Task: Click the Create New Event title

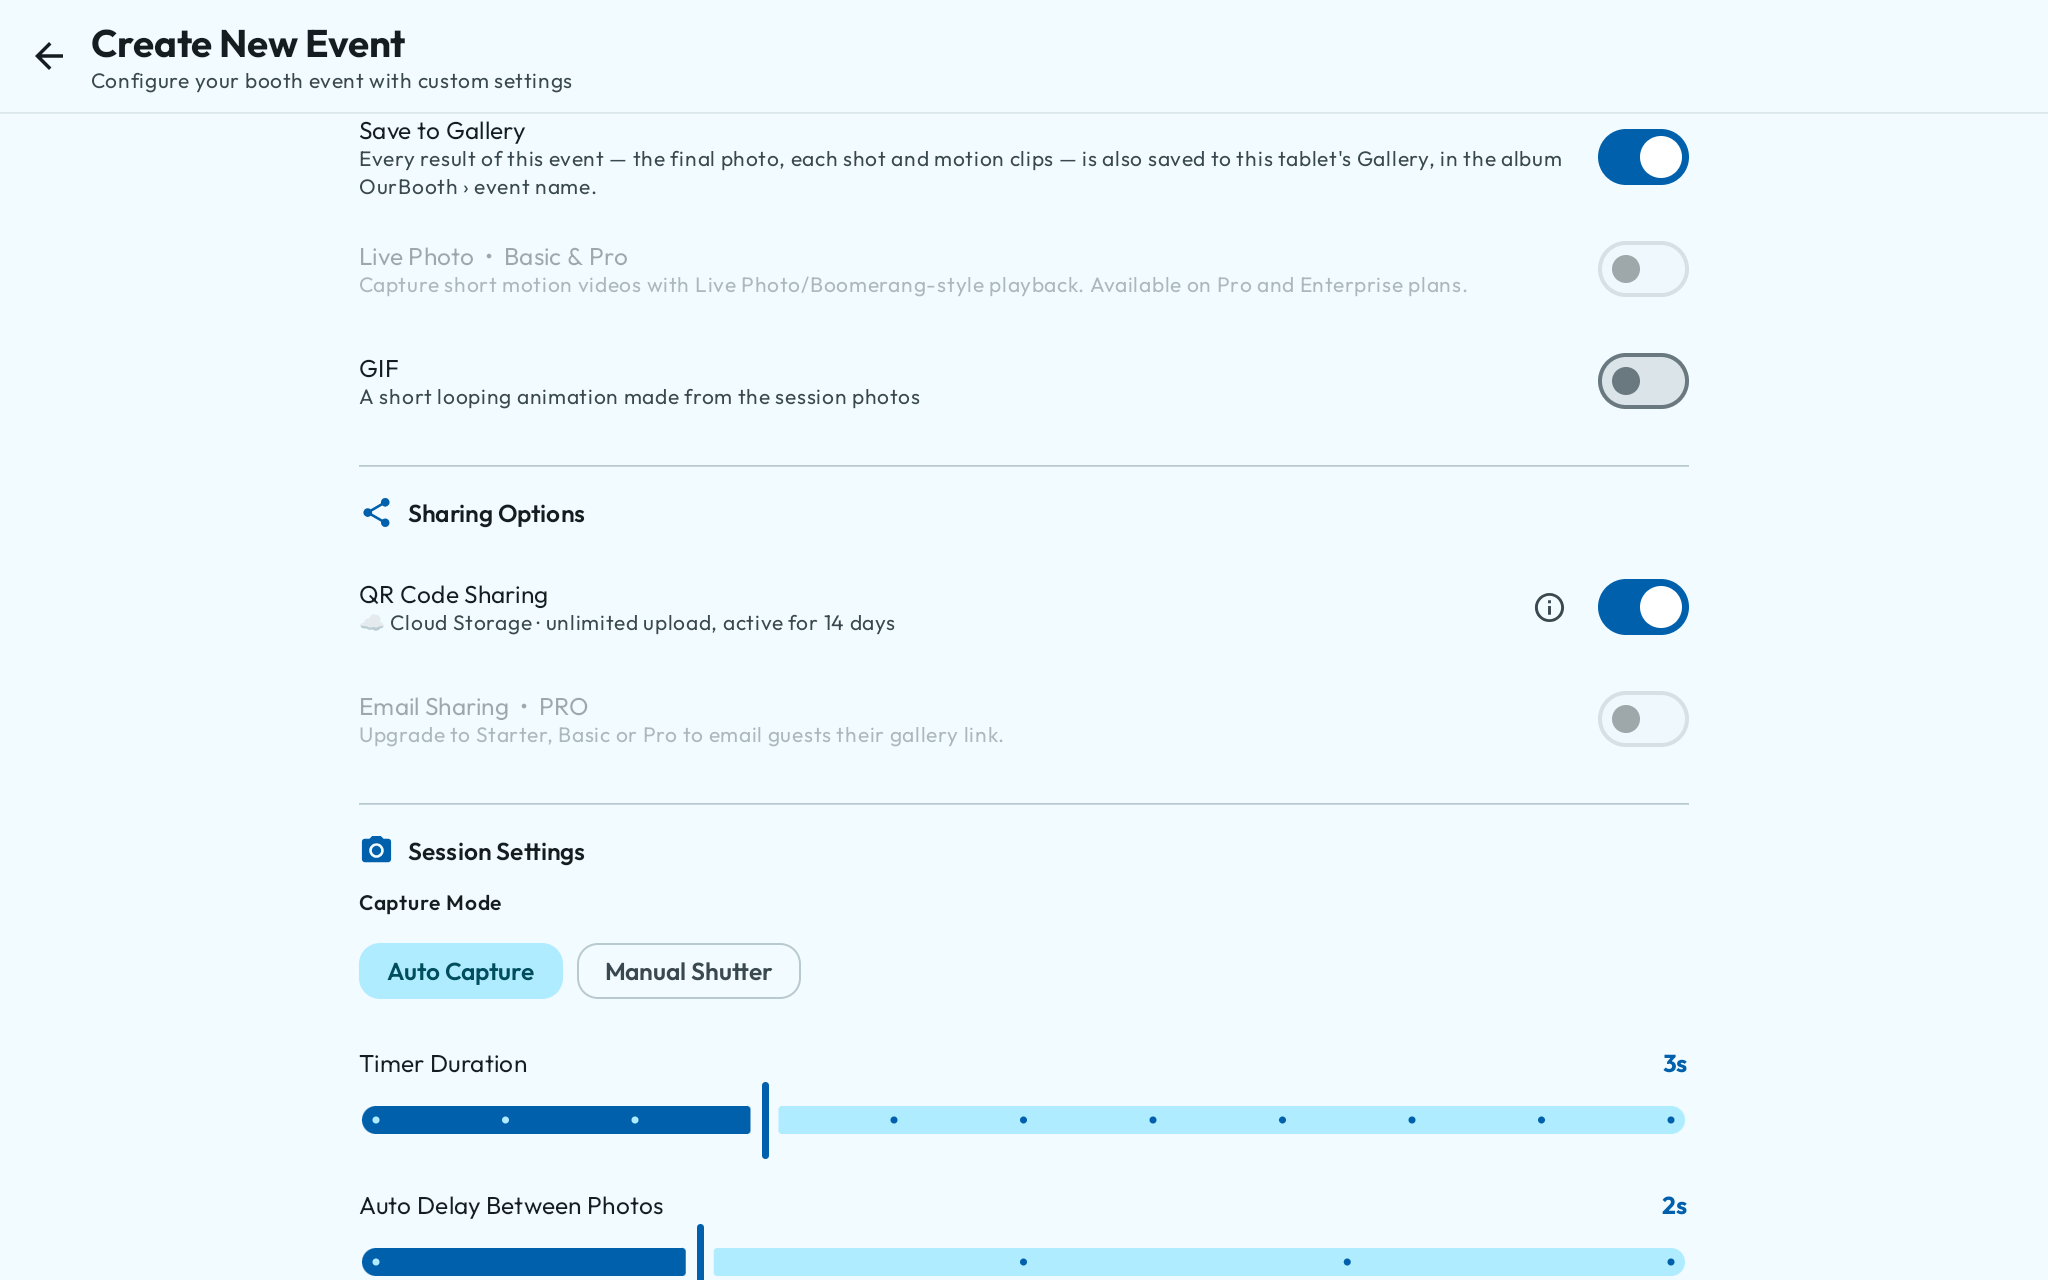Action: 248,44
